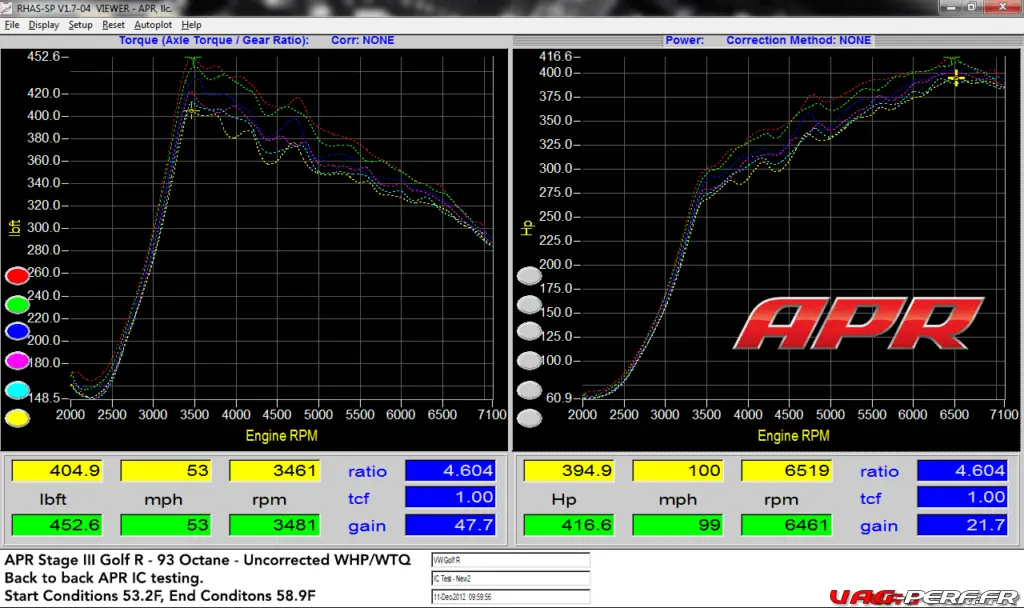Toggle the cyan run on torque graph
This screenshot has height=608, width=1024.
pyautogui.click(x=18, y=390)
